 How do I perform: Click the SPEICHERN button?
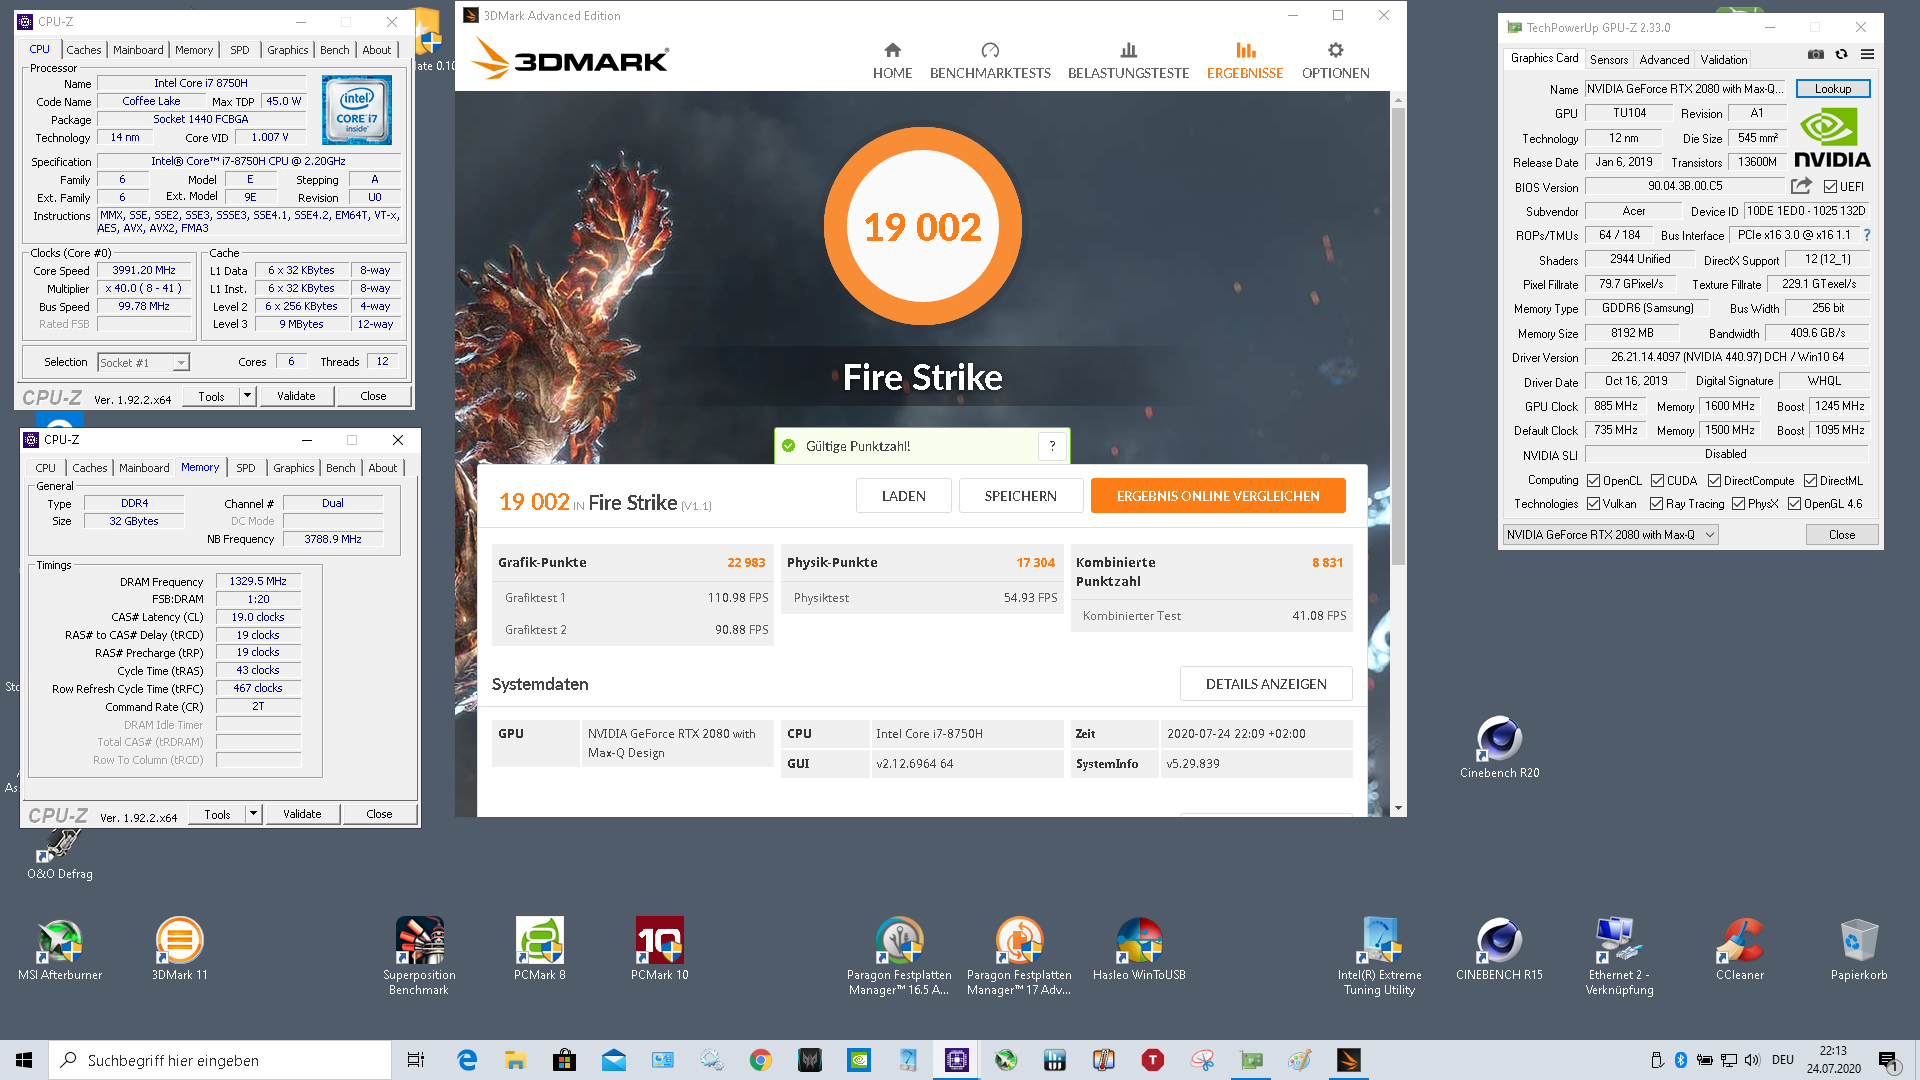click(x=1021, y=496)
